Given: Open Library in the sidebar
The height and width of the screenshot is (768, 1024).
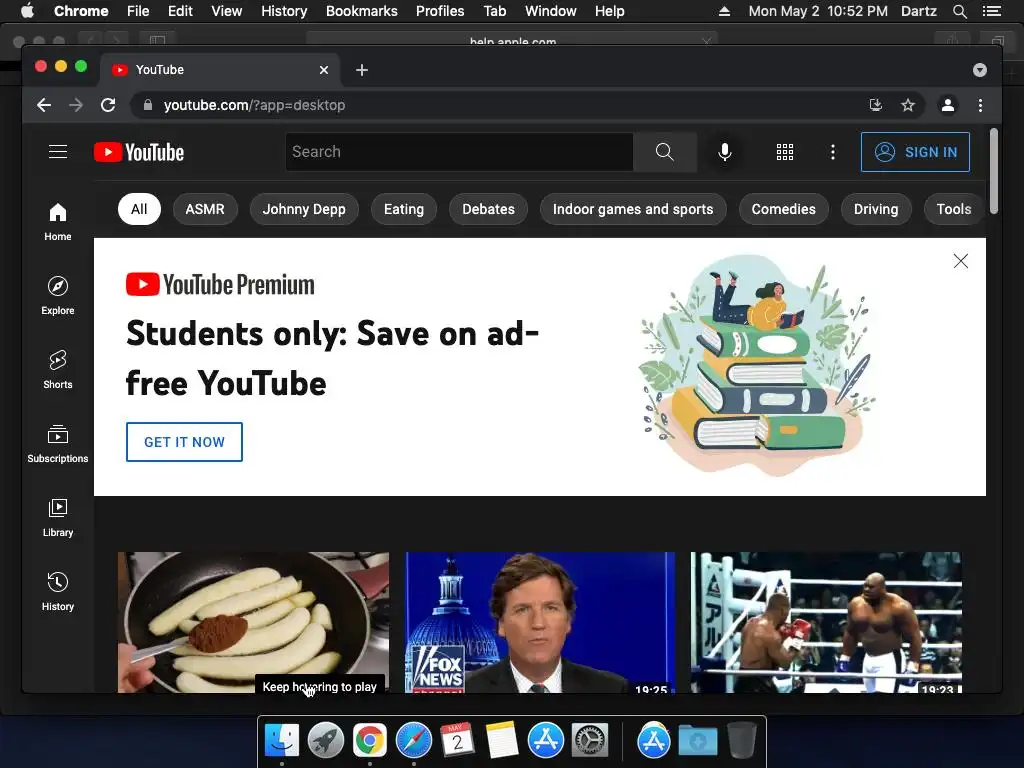Looking at the screenshot, I should point(58,518).
